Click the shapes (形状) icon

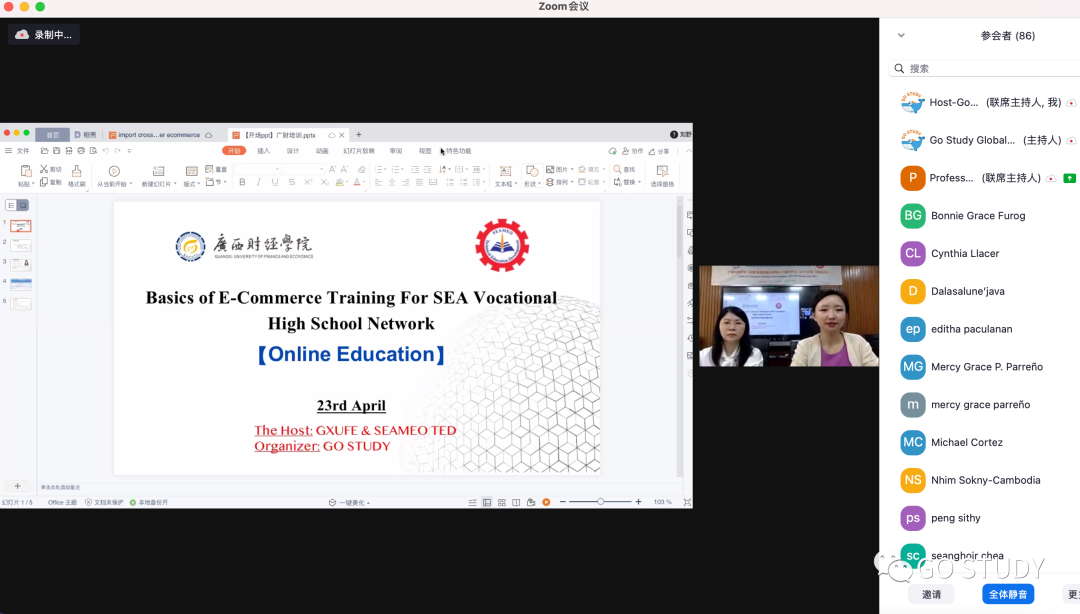click(532, 172)
